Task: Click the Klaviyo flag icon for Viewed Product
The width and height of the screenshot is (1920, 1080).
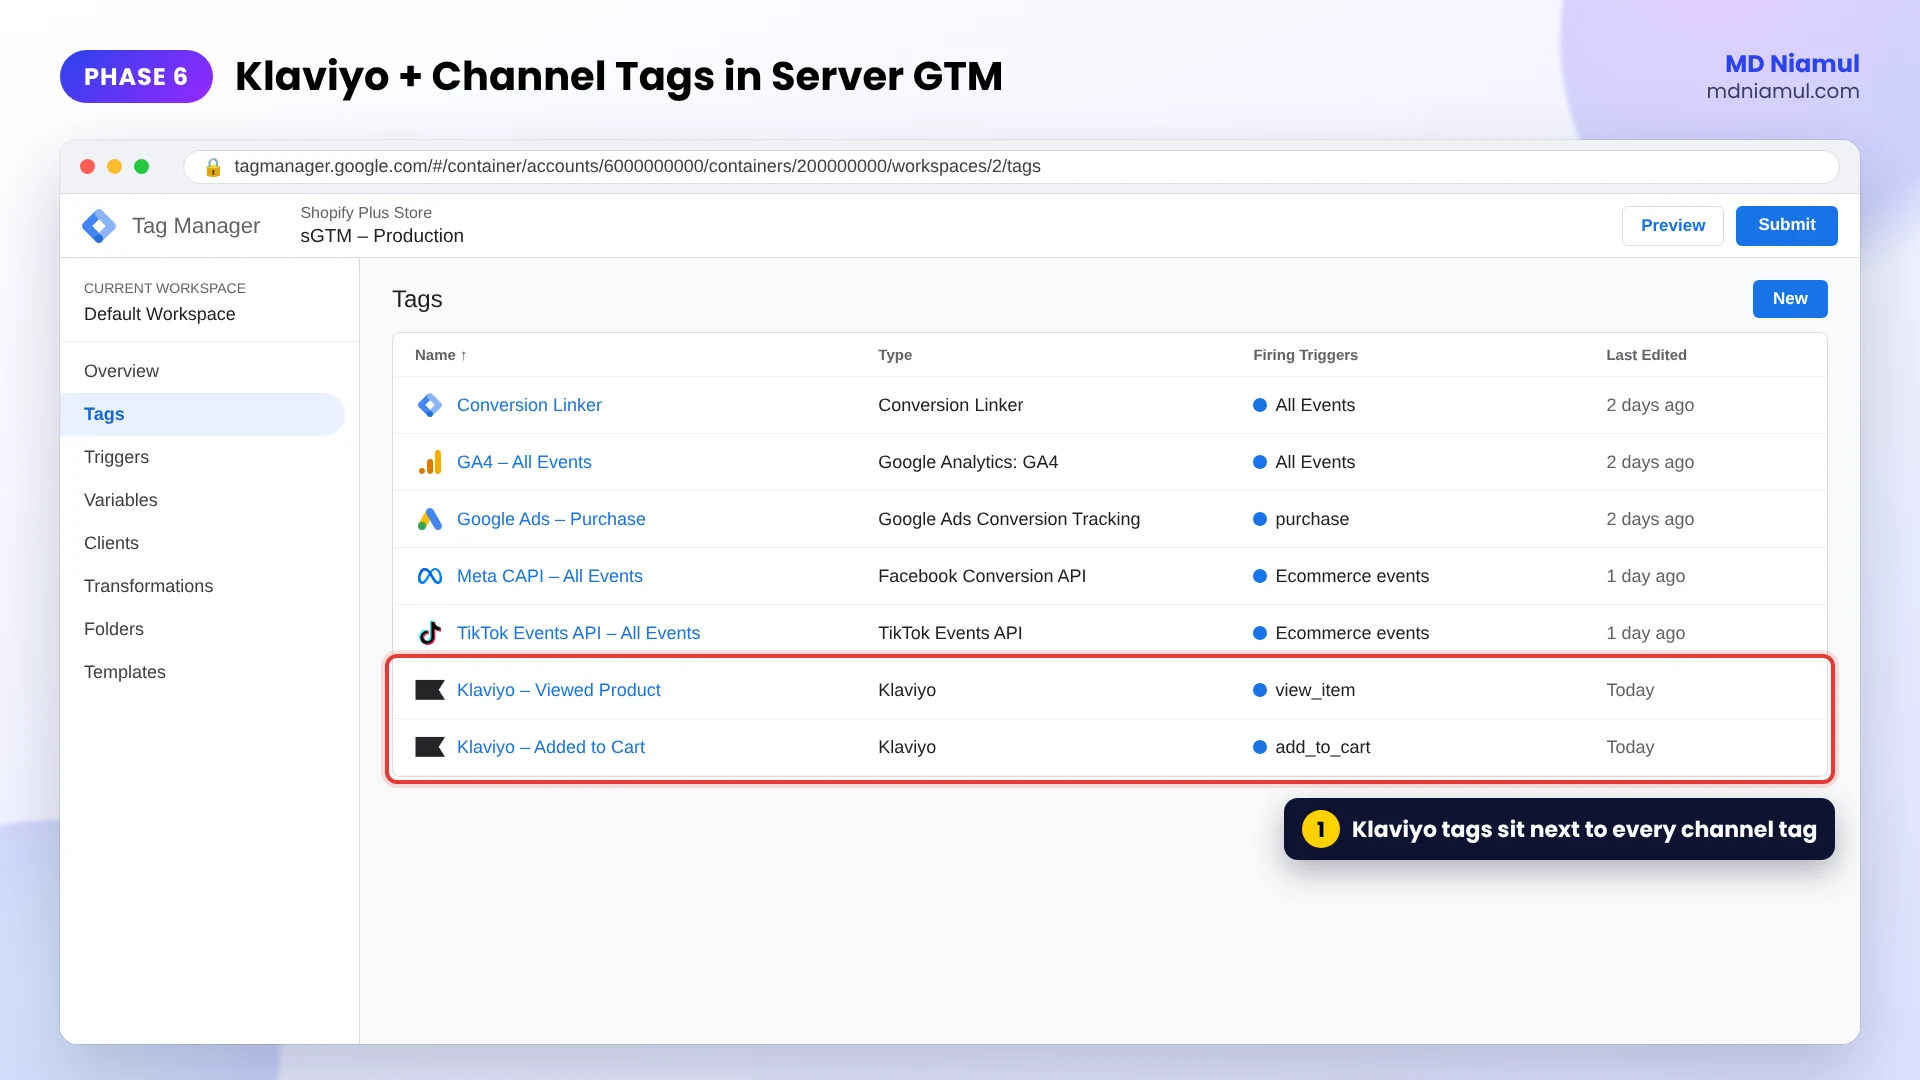Action: tap(430, 690)
